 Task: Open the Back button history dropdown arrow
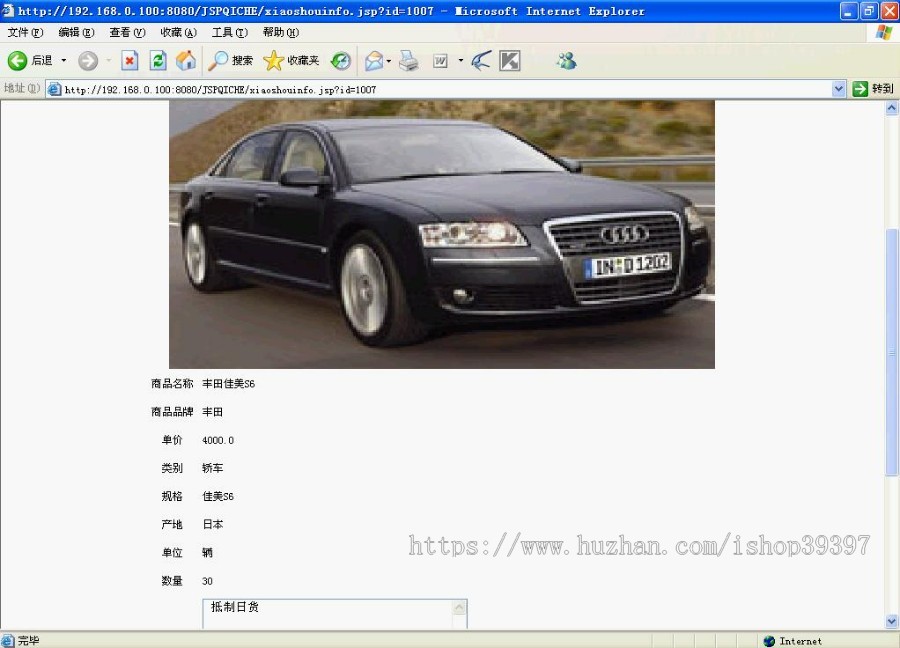[x=64, y=60]
